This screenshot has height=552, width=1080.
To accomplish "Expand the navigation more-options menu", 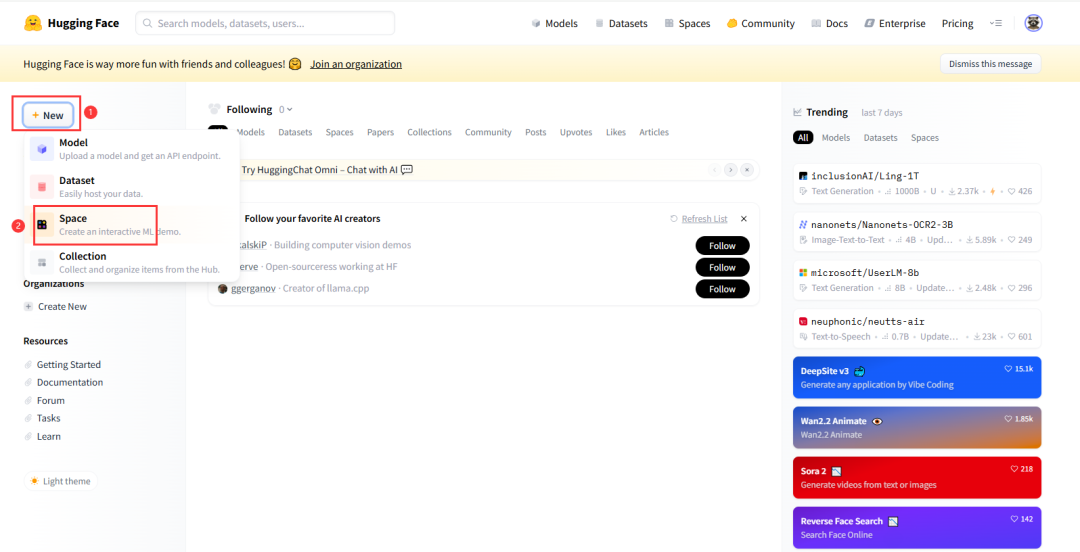I will [995, 23].
